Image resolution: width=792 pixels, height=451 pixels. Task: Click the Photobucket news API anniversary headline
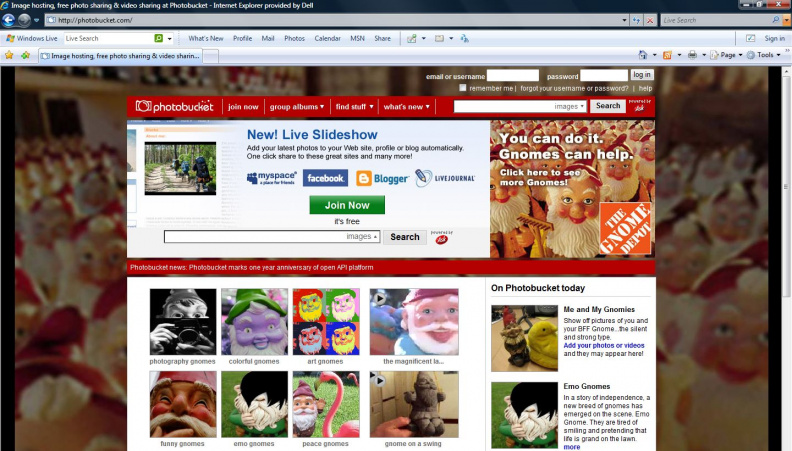pyautogui.click(x=252, y=268)
